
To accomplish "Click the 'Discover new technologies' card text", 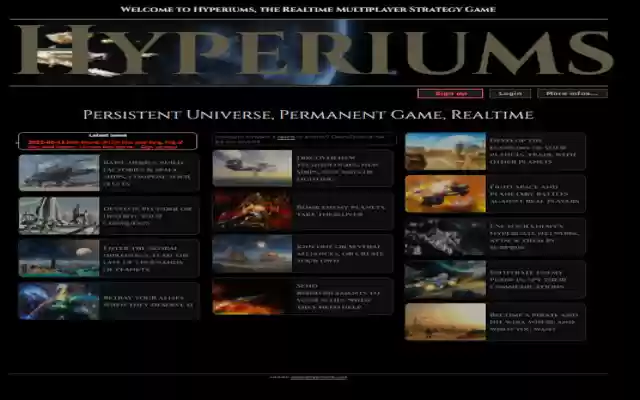I will [337, 168].
